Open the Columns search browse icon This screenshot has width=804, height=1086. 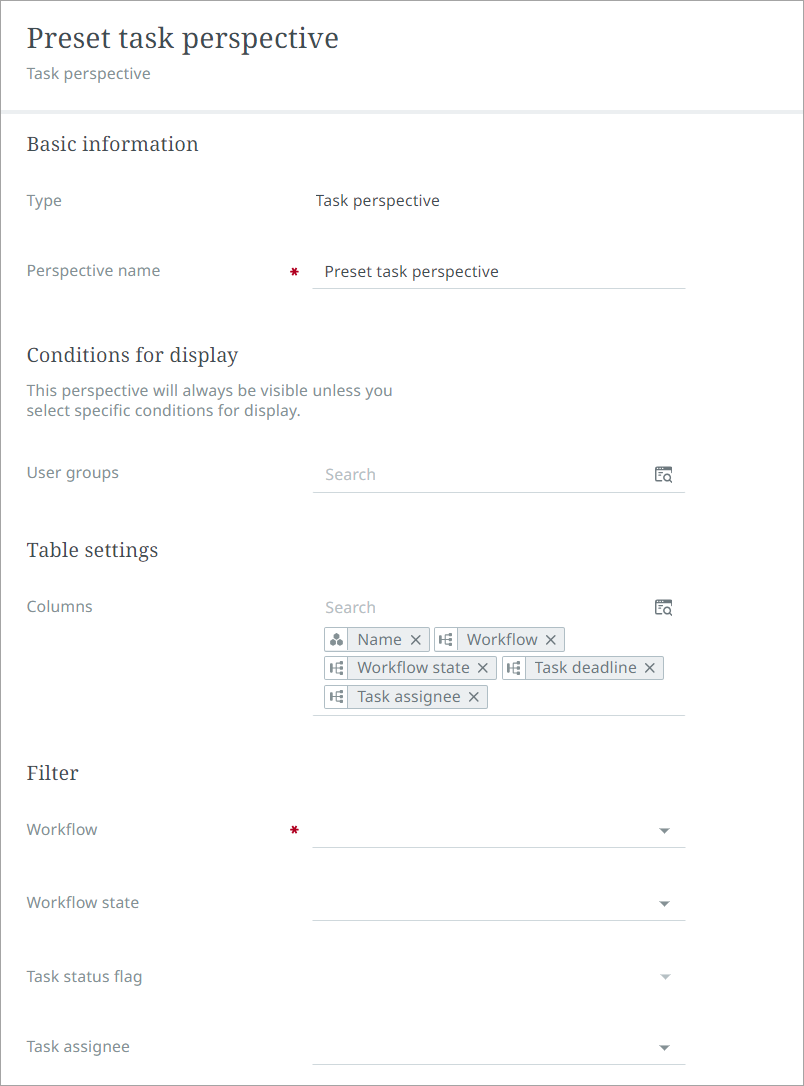[664, 608]
